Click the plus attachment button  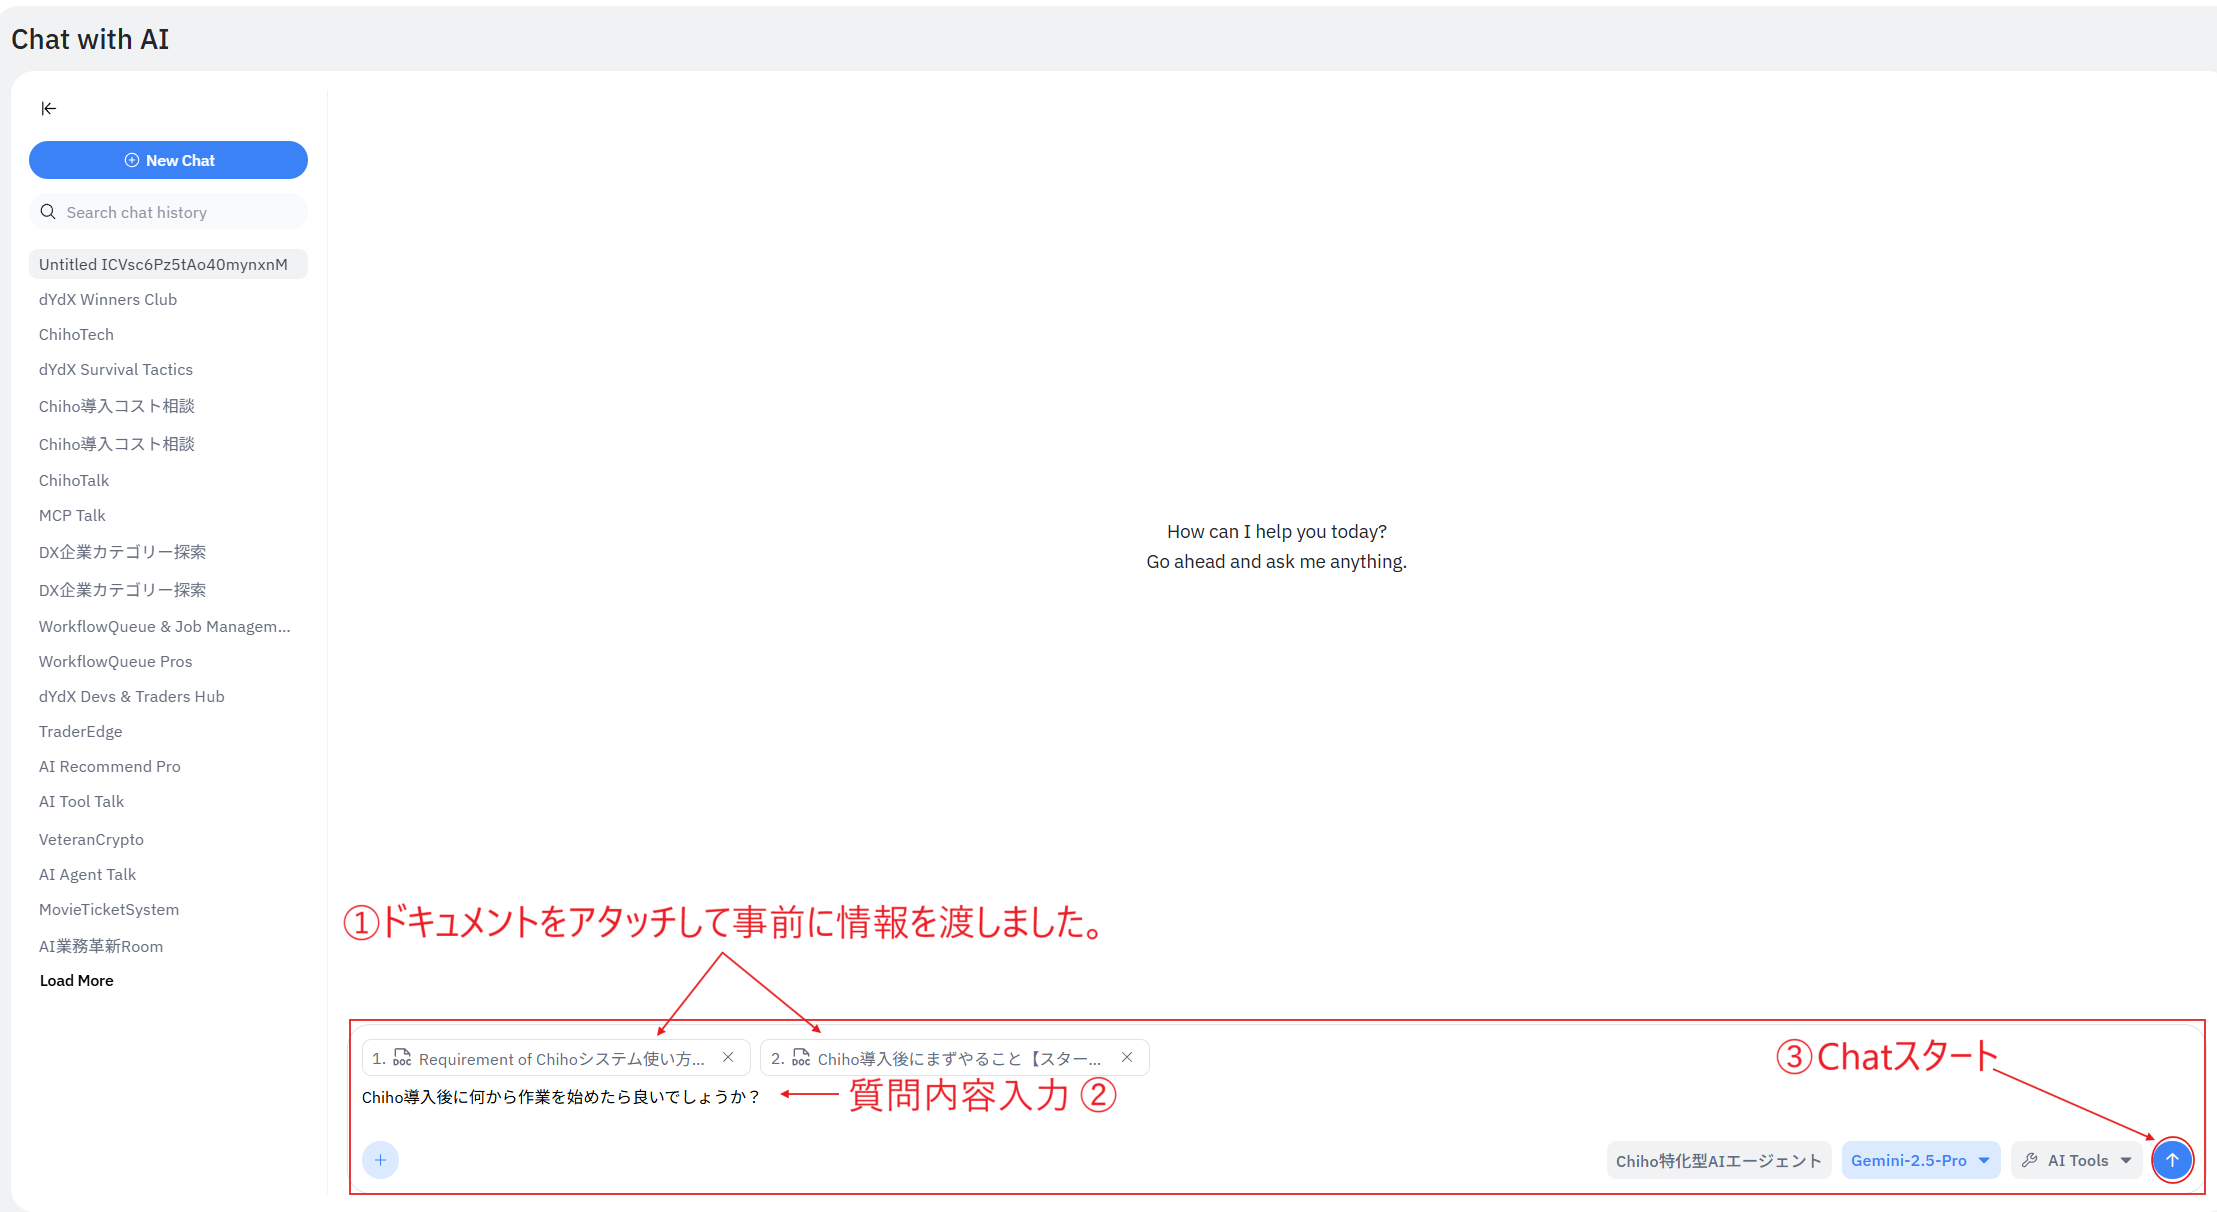380,1160
